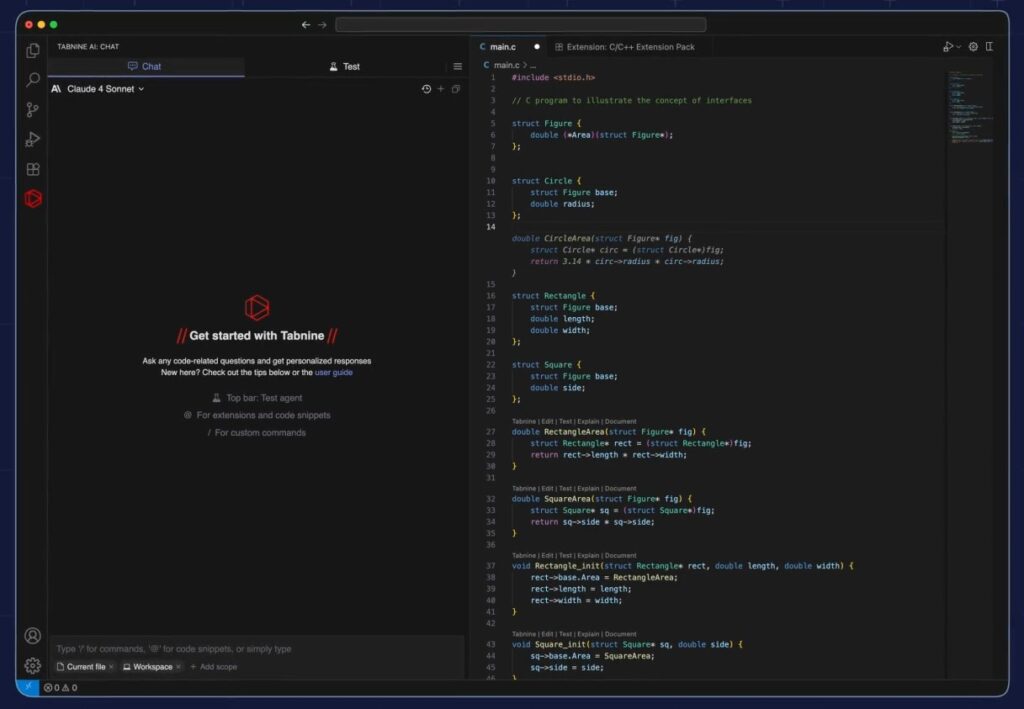Click the gear icon in editor title bar
The image size is (1024, 709).
pos(973,46)
